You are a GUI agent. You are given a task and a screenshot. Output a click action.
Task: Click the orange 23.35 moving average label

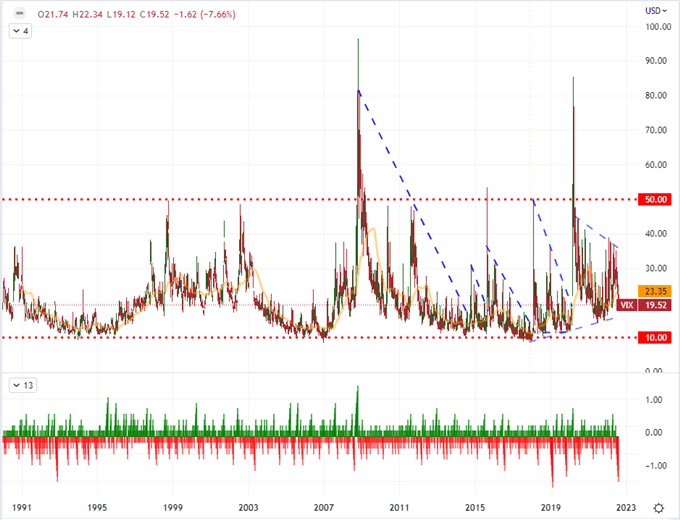[655, 291]
